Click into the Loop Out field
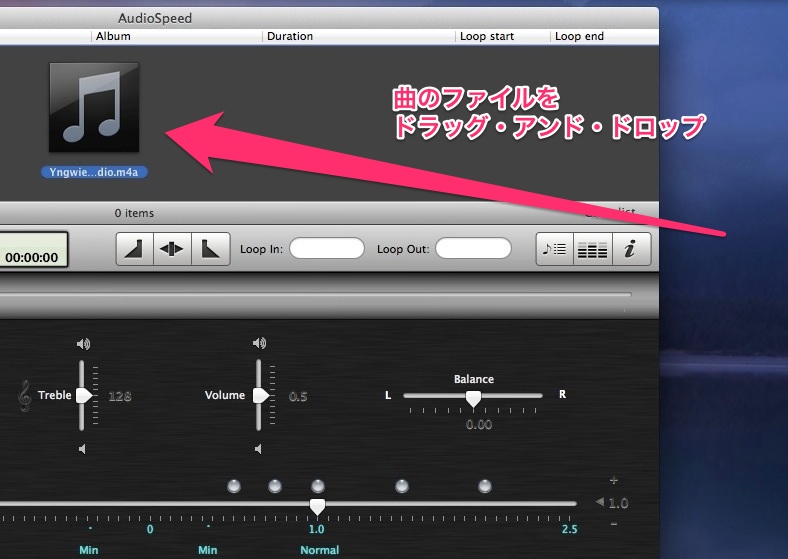Image resolution: width=788 pixels, height=559 pixels. (473, 248)
